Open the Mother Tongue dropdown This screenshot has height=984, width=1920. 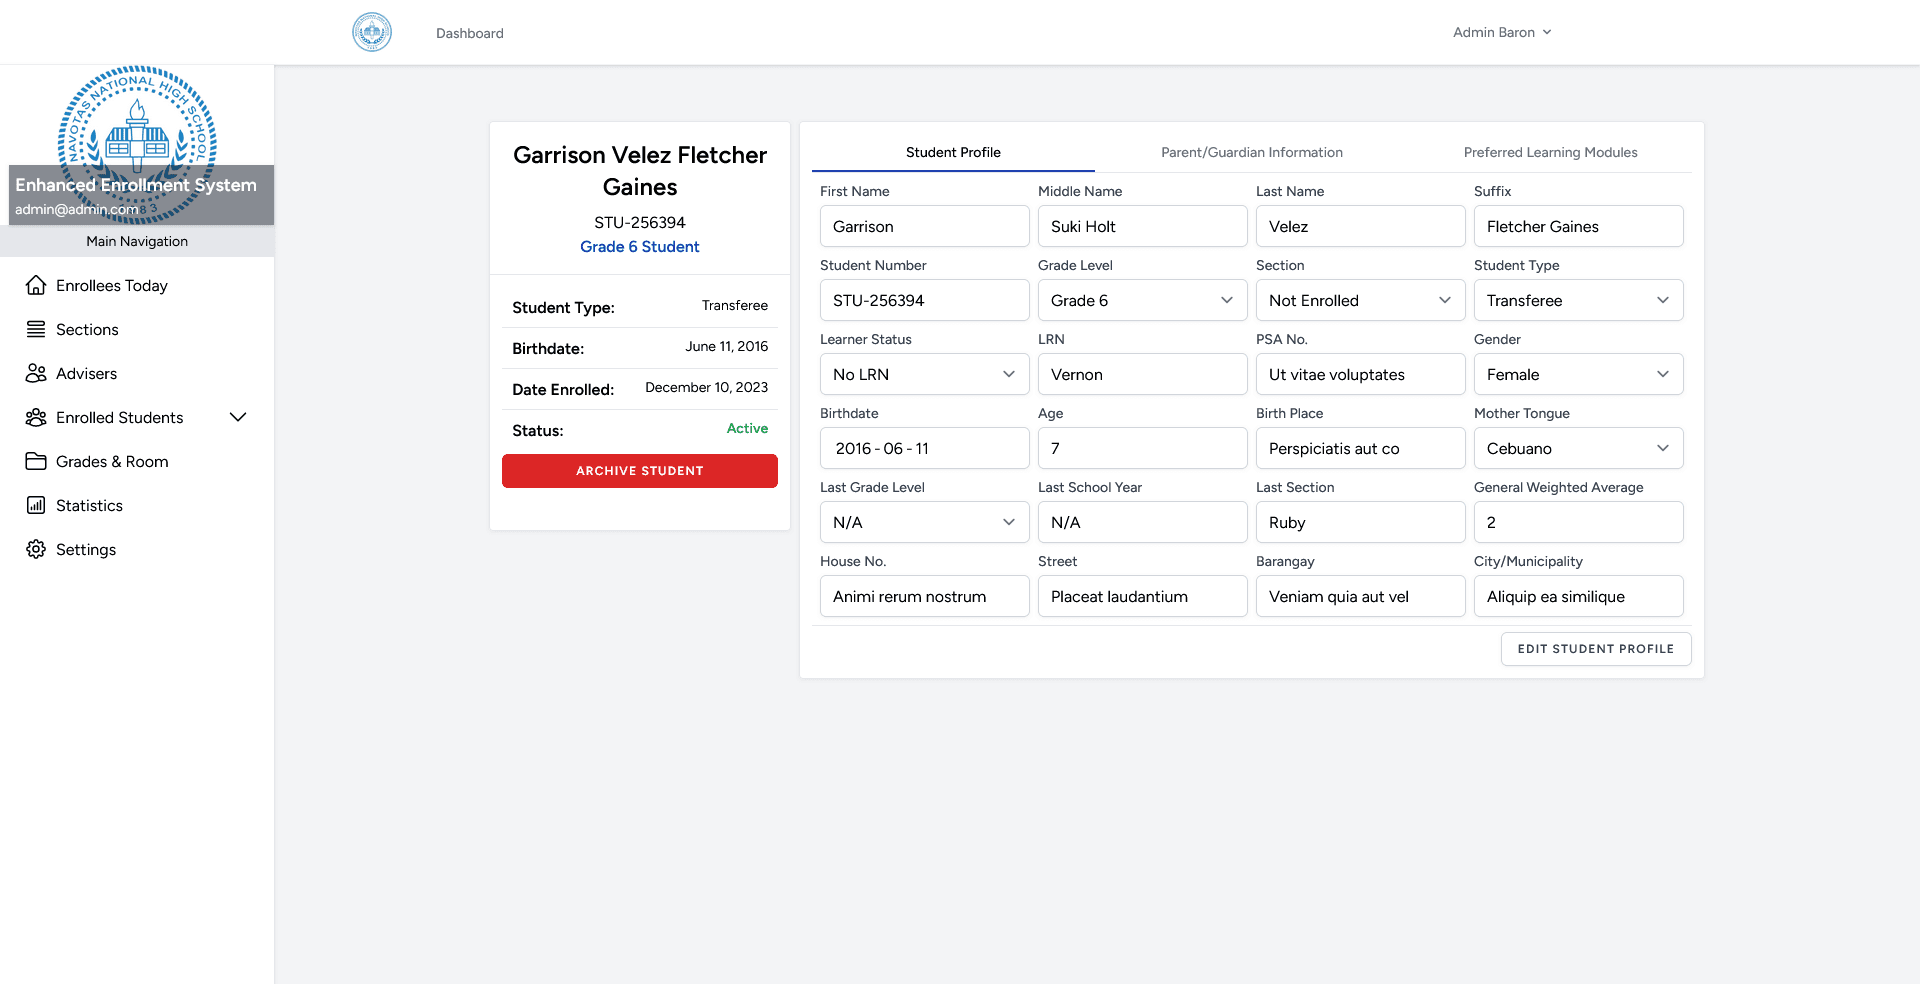(x=1578, y=448)
